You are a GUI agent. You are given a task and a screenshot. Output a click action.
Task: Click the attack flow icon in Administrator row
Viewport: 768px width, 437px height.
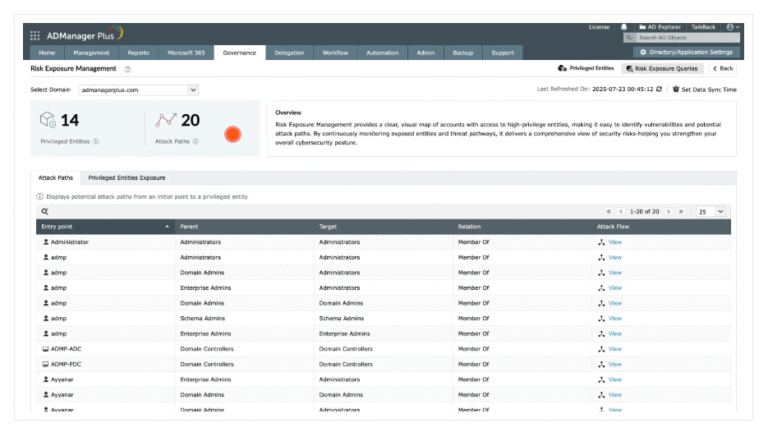[601, 242]
